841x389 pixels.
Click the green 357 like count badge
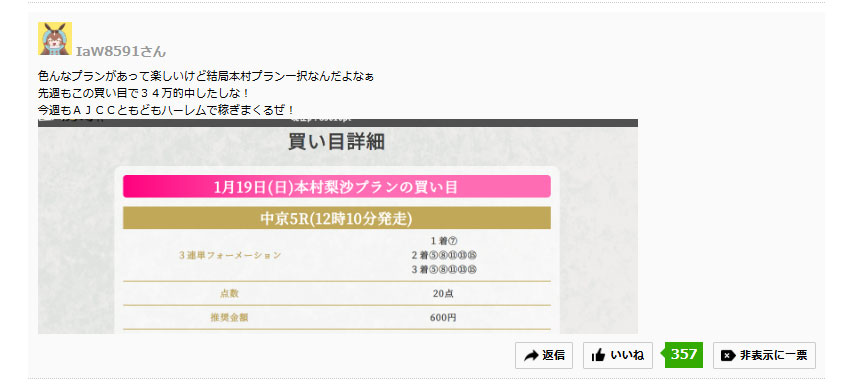tap(683, 355)
